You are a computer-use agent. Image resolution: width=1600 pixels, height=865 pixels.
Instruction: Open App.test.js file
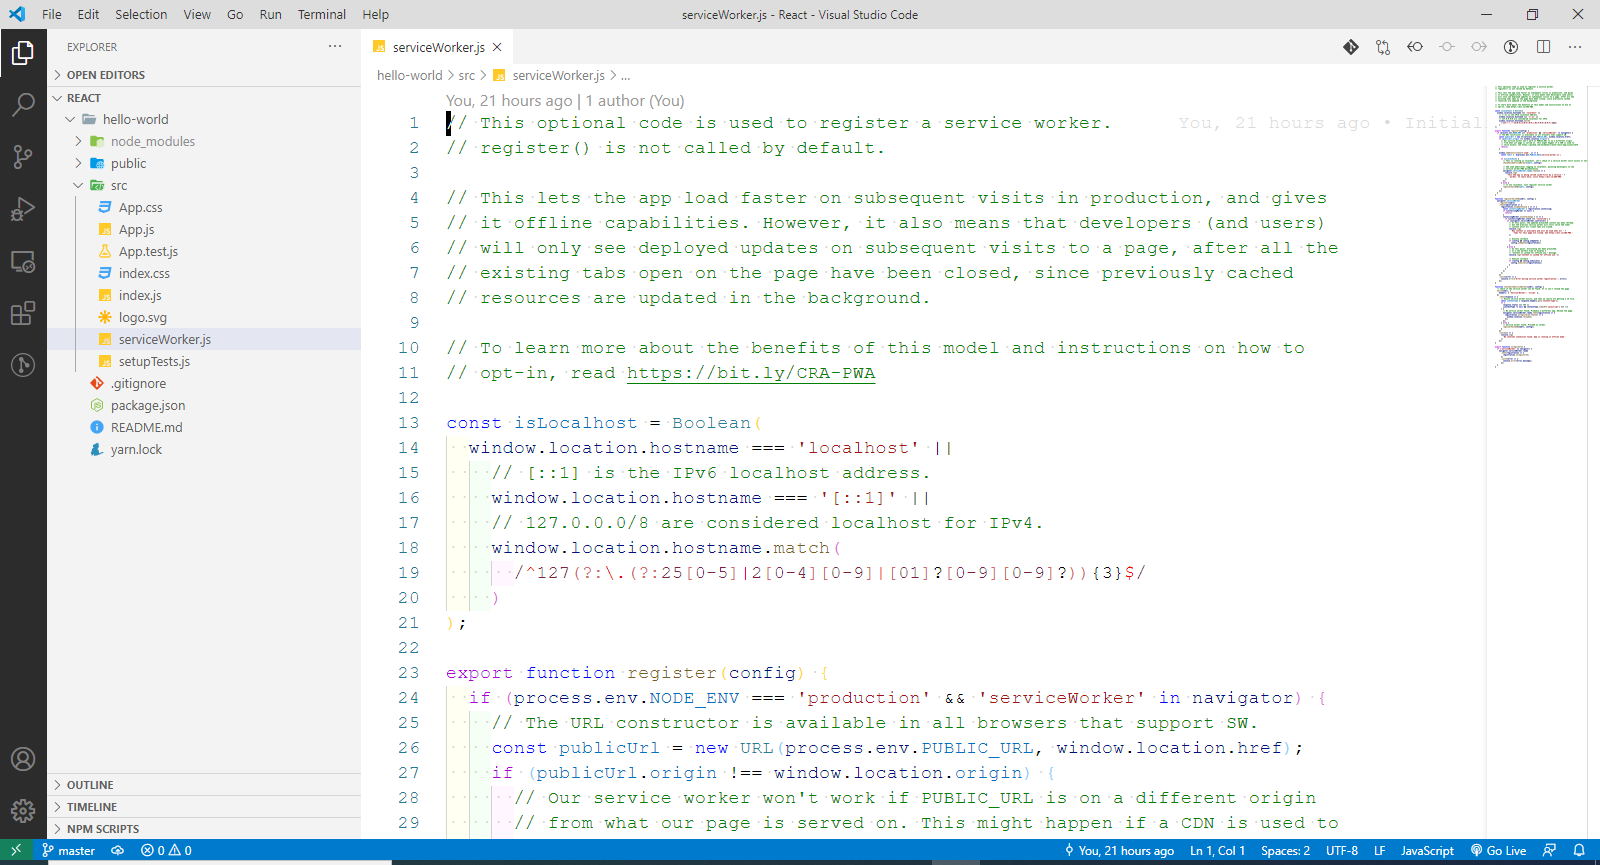point(204,251)
